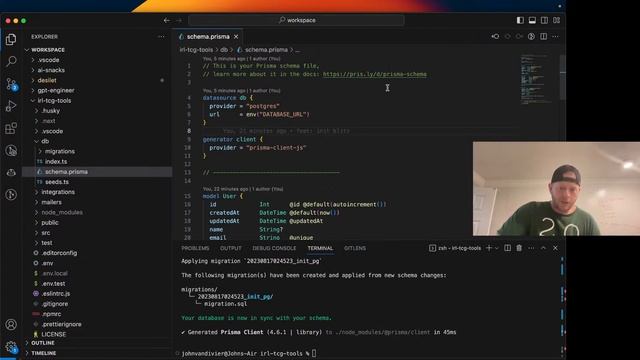
Task: Collapse the WORKSPACE root section
Action: (48, 50)
